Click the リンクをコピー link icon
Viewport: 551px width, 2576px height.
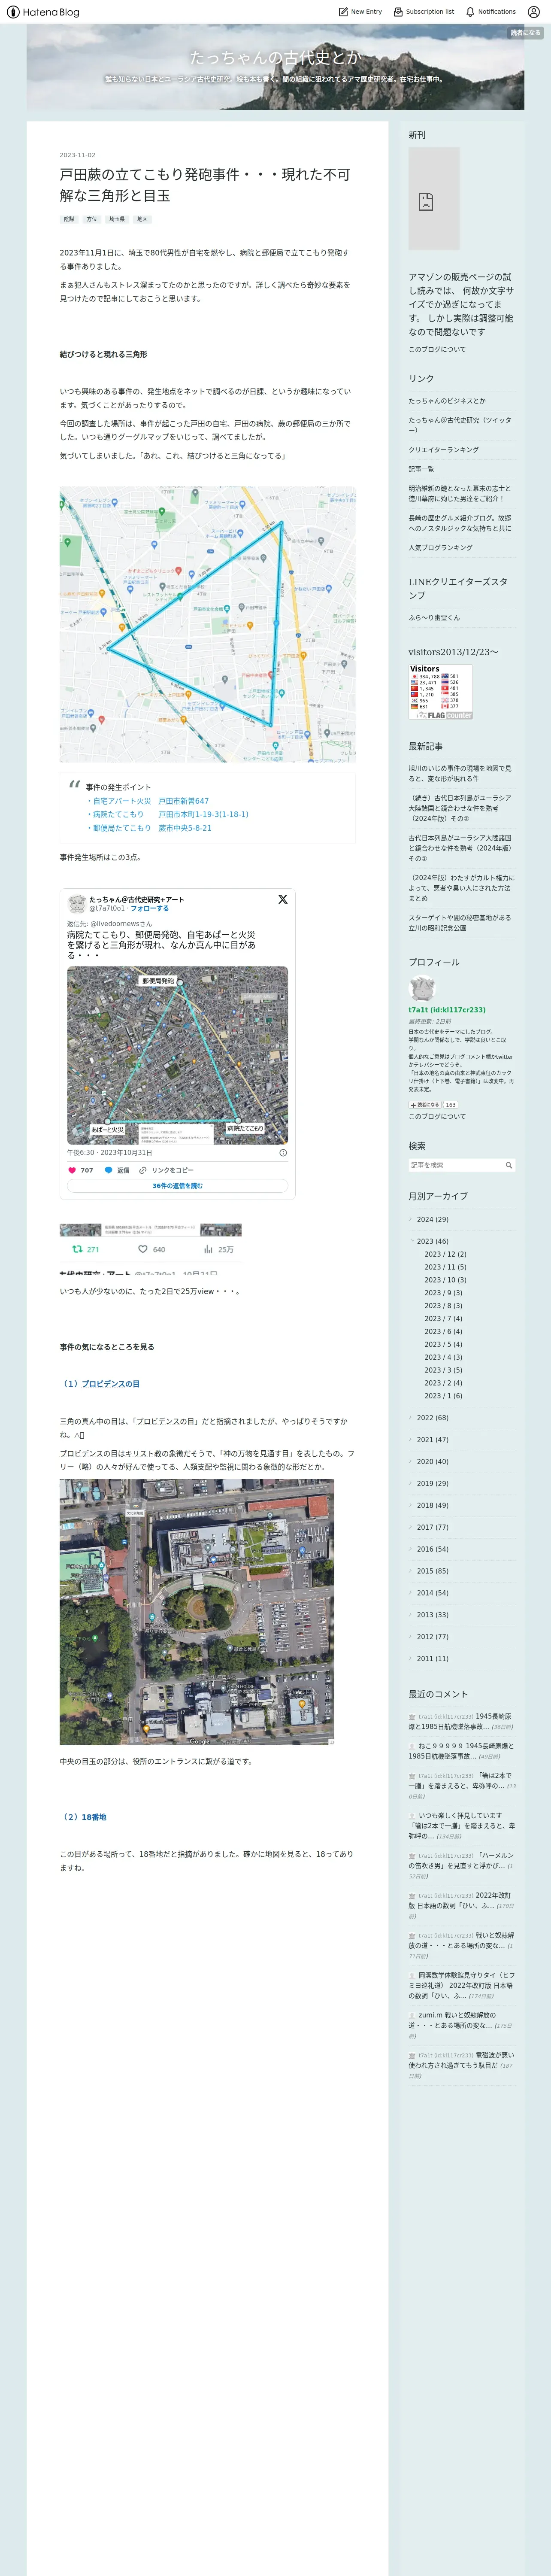pos(143,1170)
